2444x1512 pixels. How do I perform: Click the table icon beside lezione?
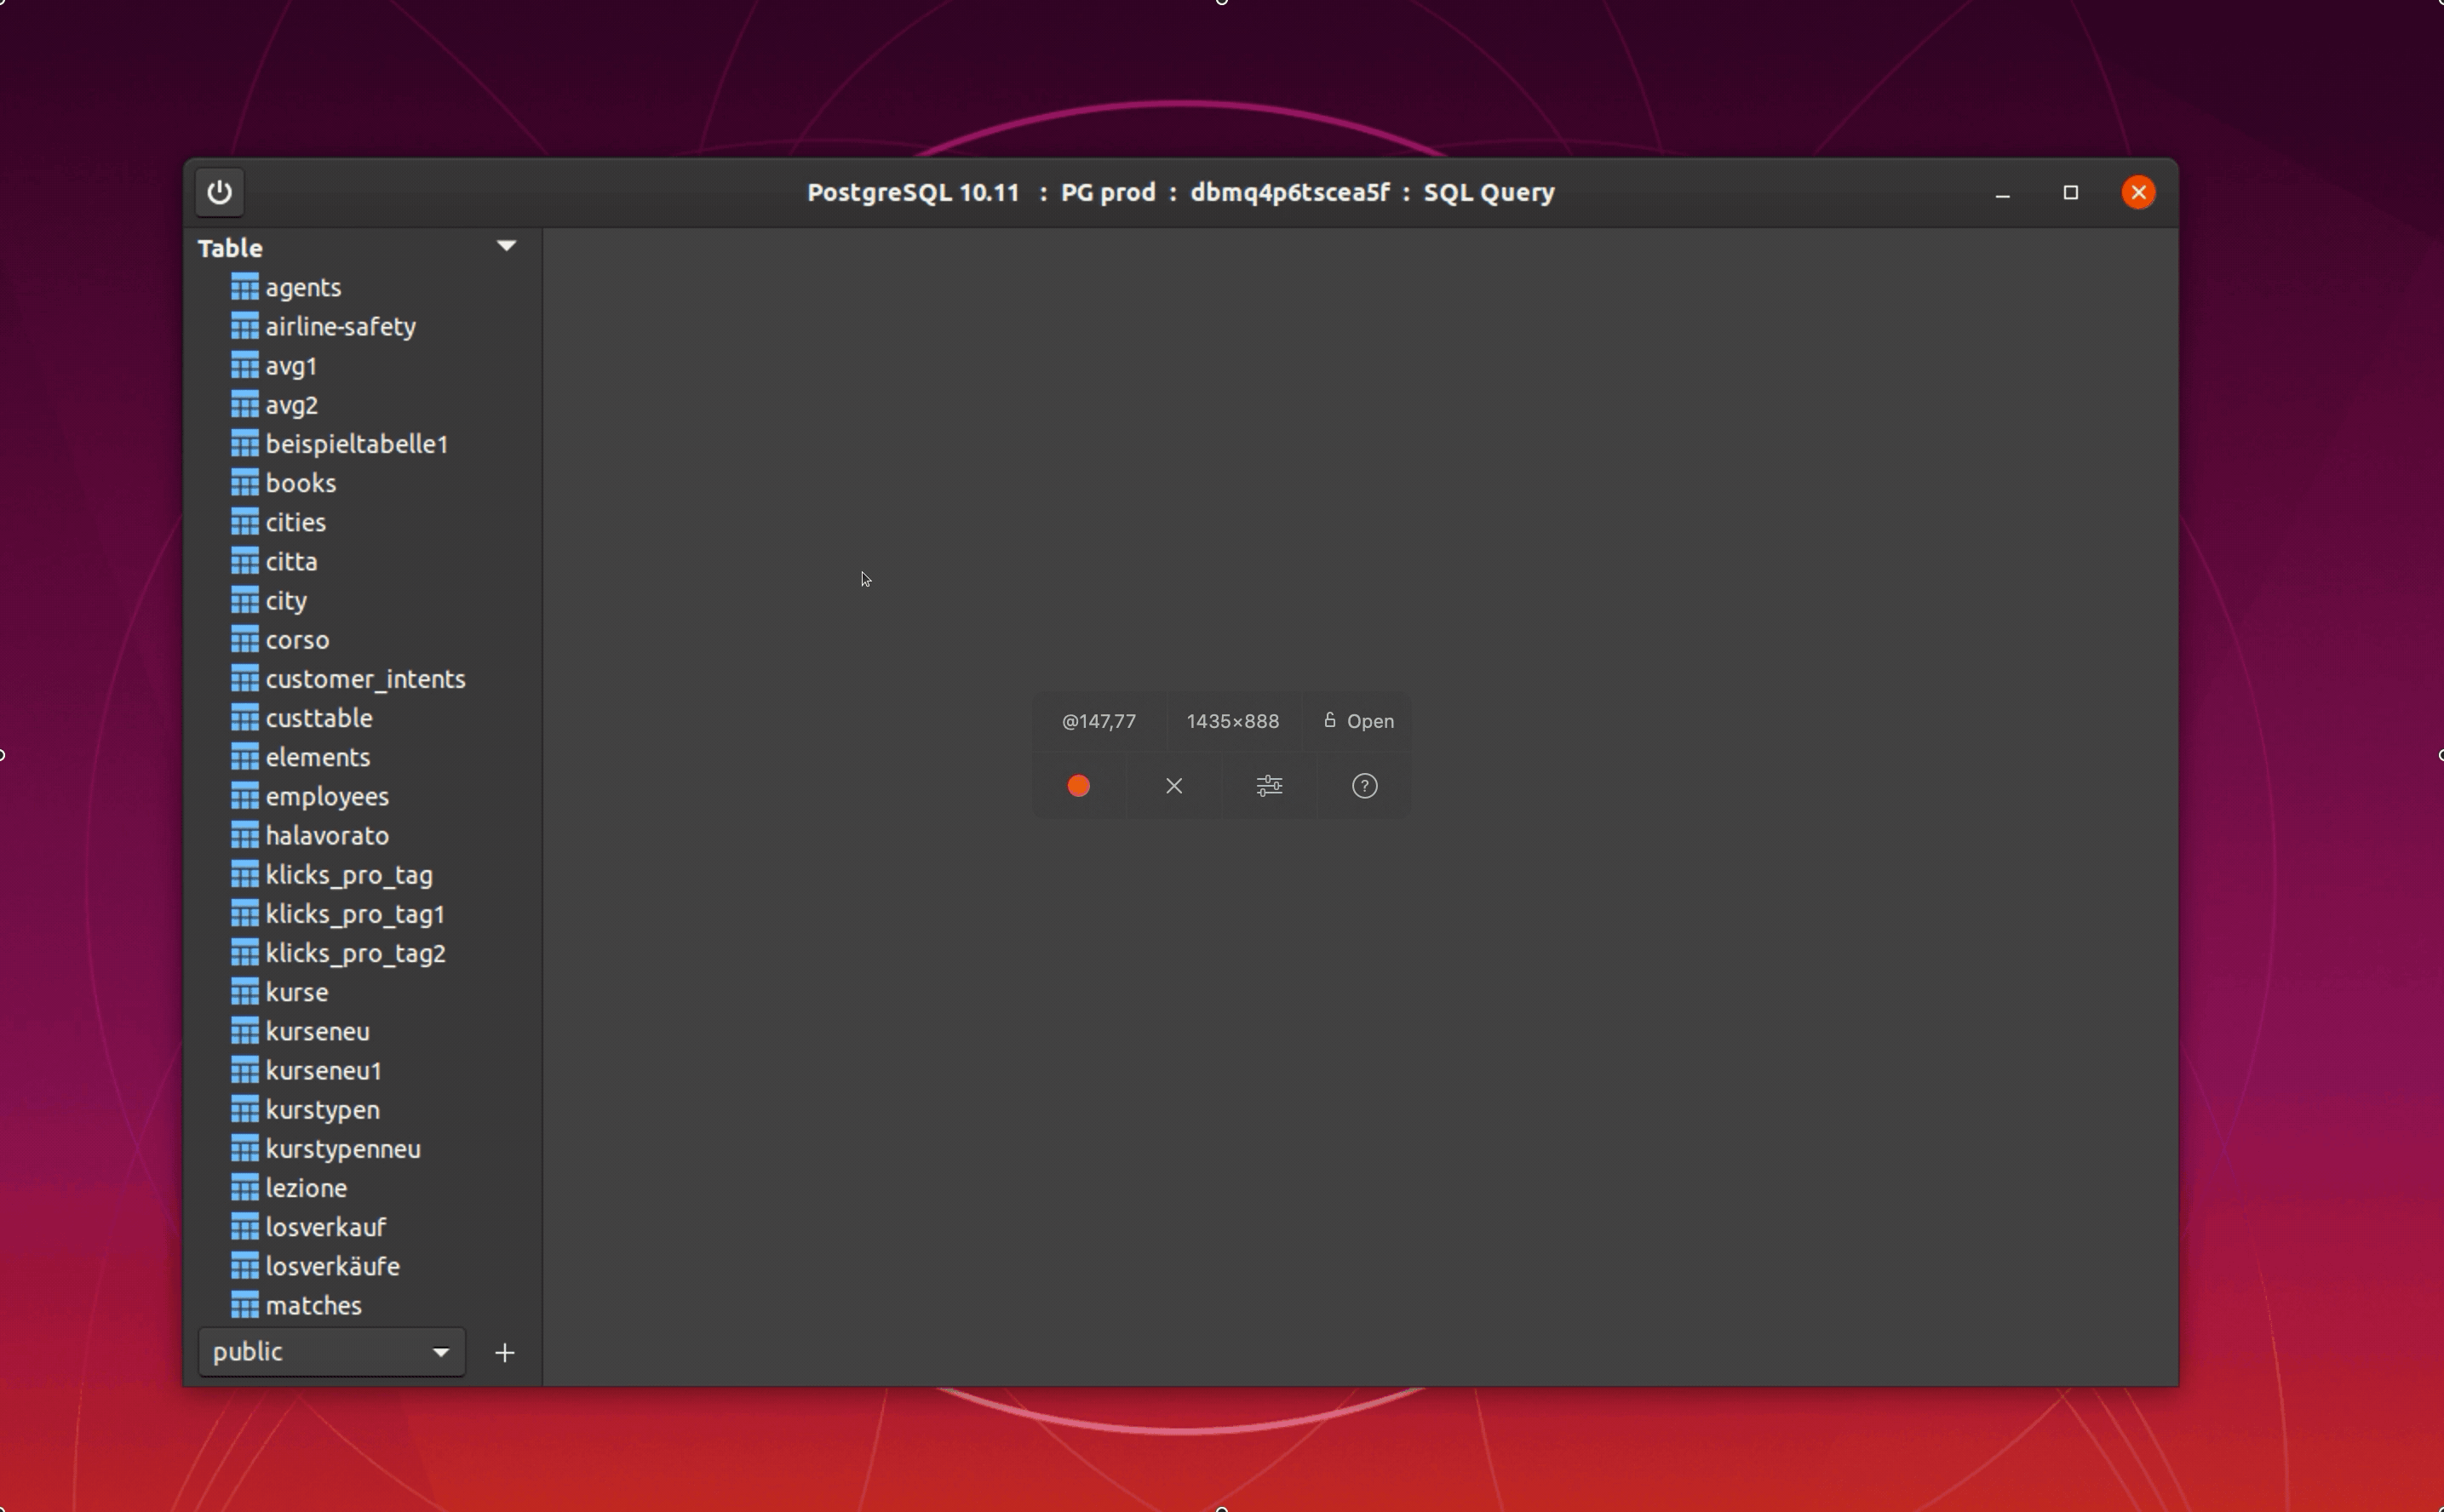point(245,1188)
